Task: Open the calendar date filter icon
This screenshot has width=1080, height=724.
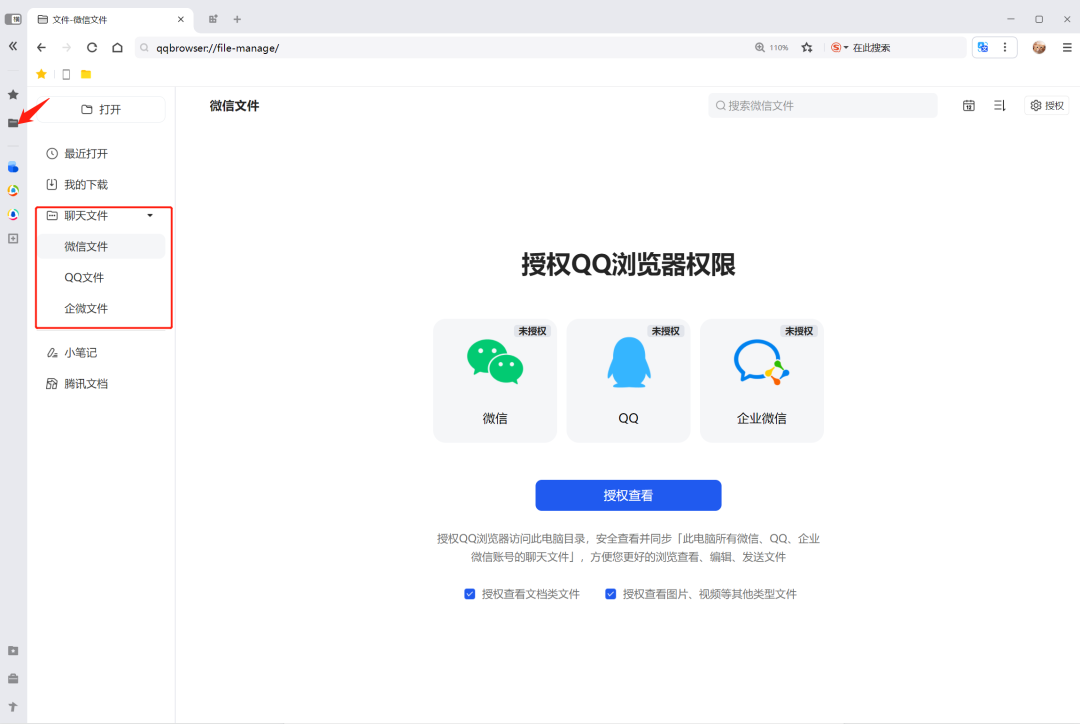Action: point(968,105)
